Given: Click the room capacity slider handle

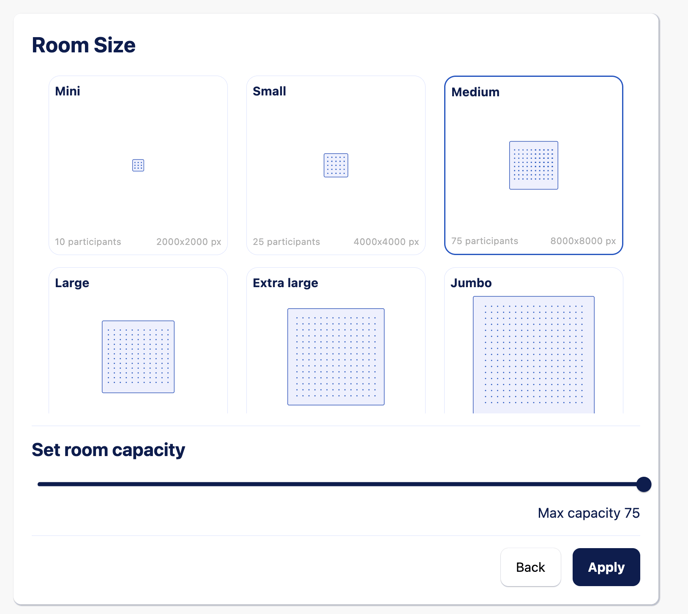Looking at the screenshot, I should 644,485.
